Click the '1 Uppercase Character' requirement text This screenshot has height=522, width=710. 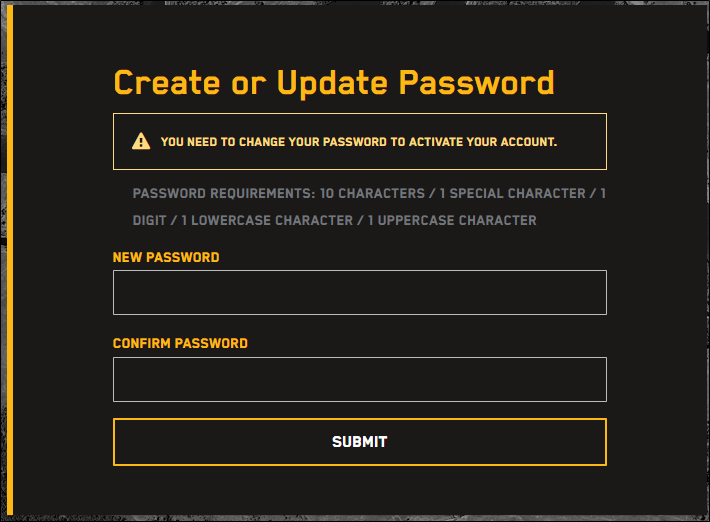pos(452,220)
